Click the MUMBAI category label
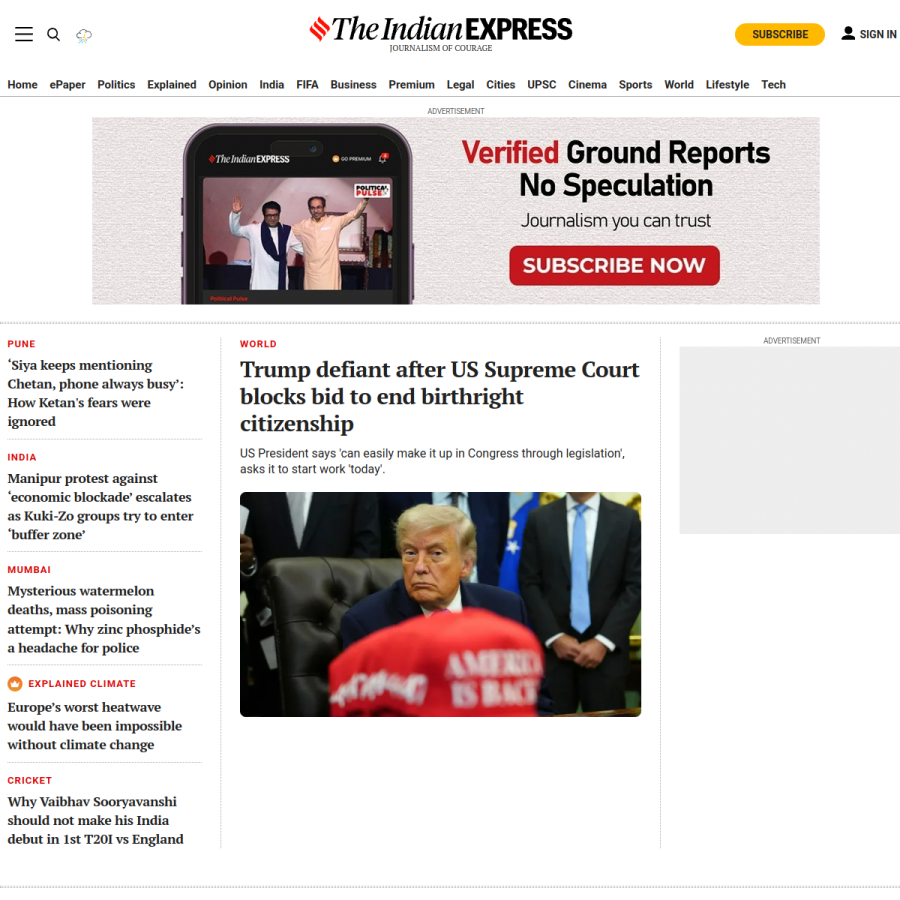This screenshot has width=900, height=900. pyautogui.click(x=29, y=569)
